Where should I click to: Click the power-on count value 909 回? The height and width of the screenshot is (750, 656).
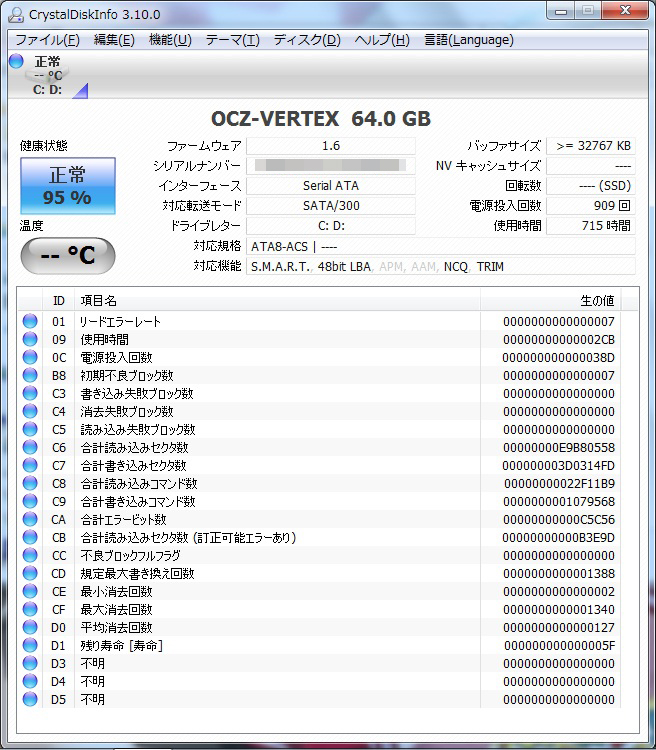(x=591, y=206)
